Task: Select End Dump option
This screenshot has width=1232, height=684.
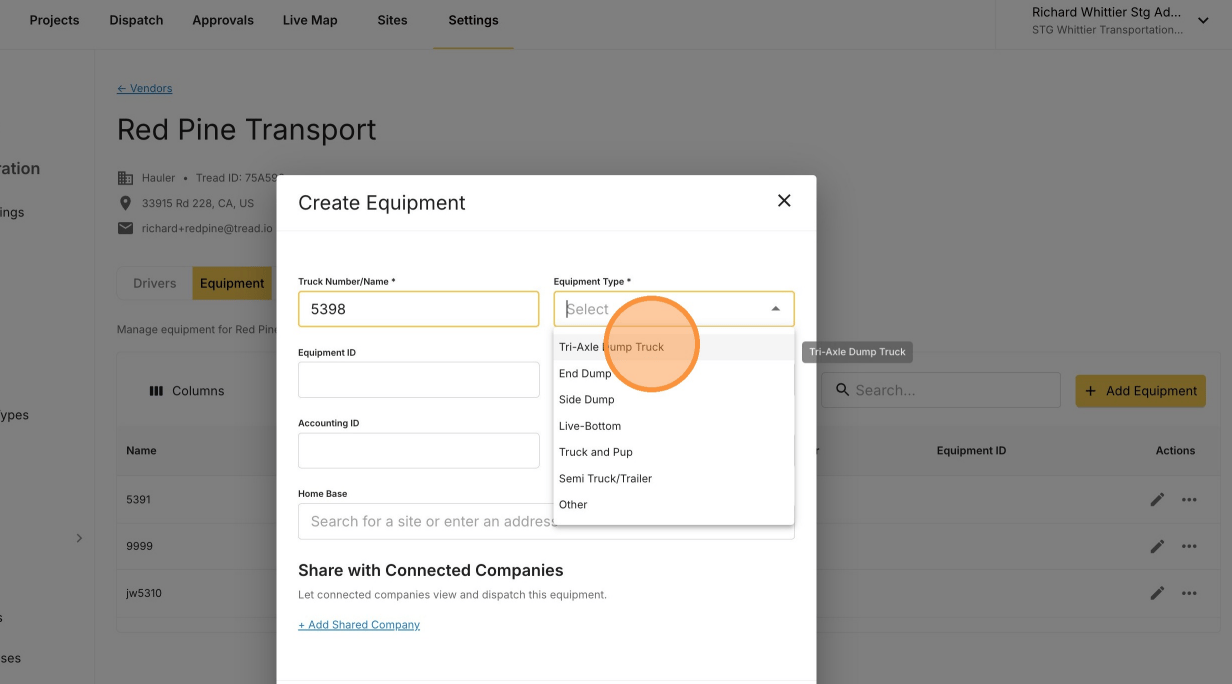Action: (x=674, y=373)
